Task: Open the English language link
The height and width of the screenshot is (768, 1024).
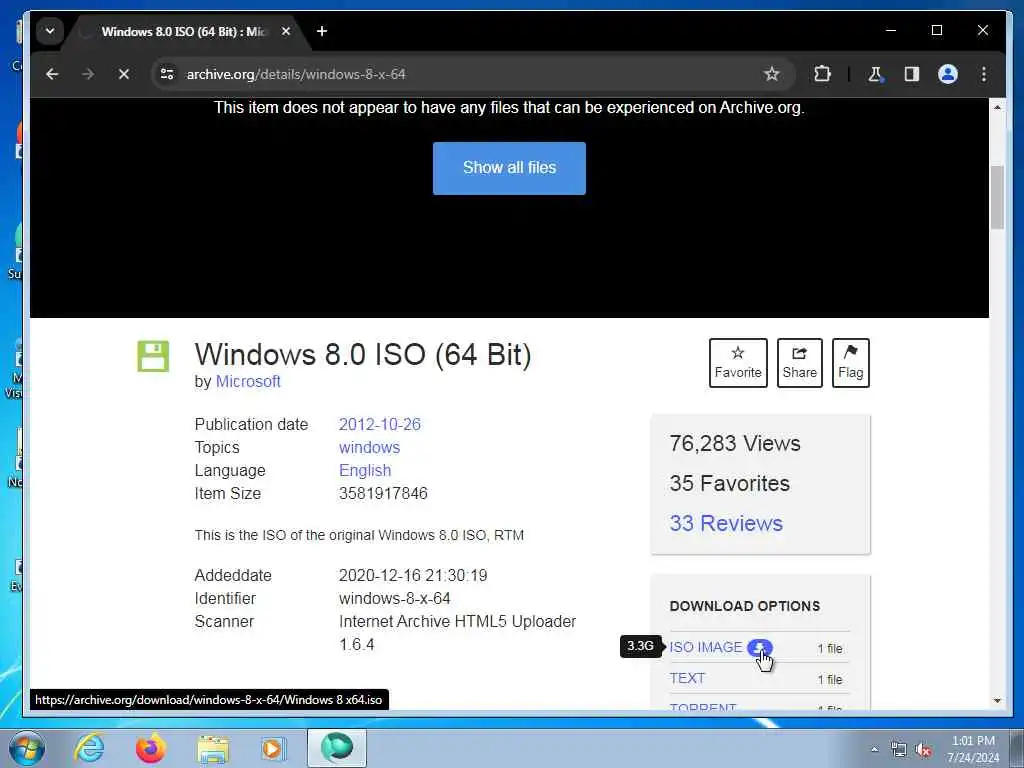Action: (365, 470)
